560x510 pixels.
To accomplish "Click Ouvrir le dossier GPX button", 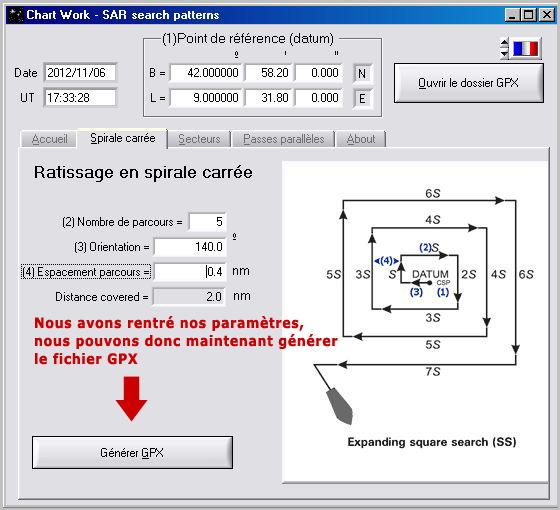I will 469,83.
